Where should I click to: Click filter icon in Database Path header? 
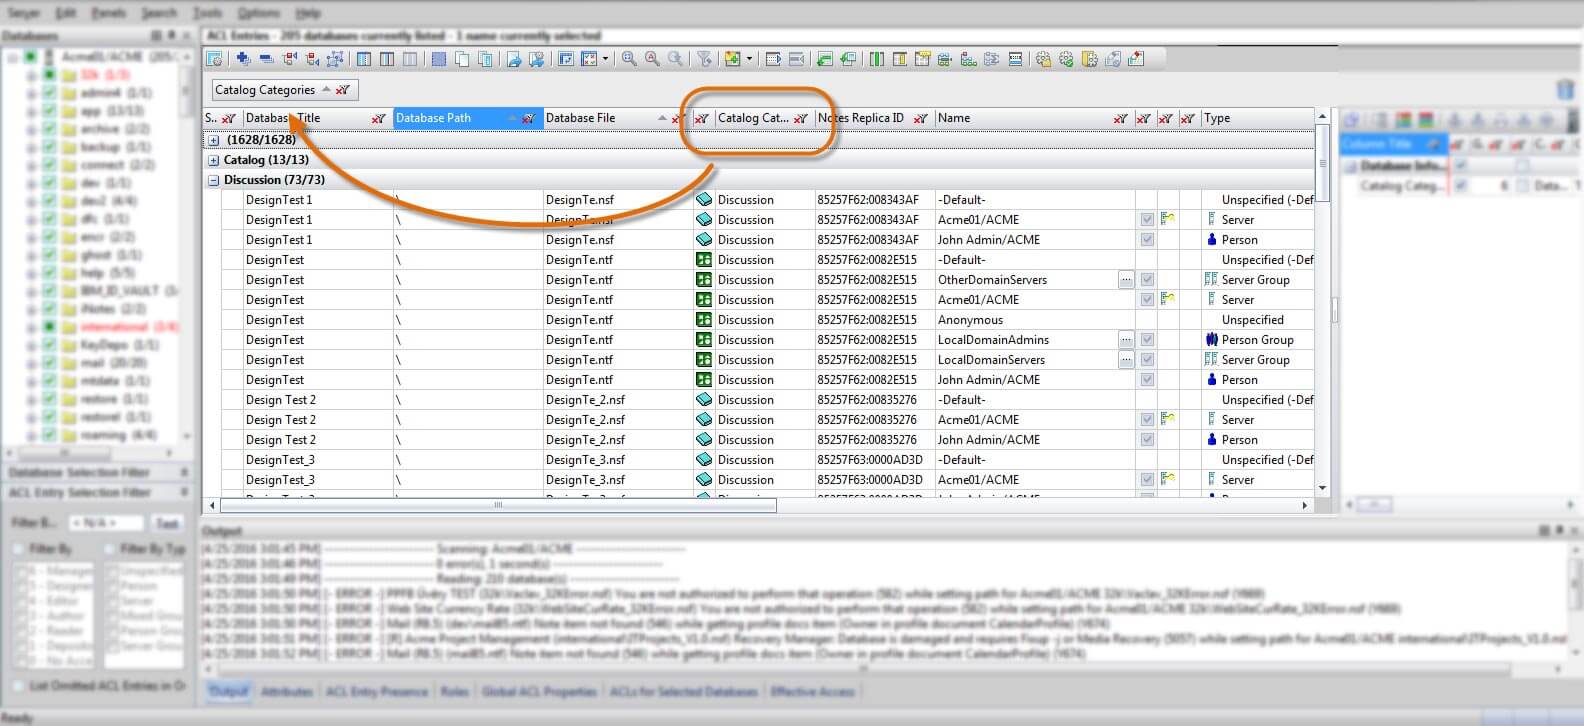(x=528, y=119)
